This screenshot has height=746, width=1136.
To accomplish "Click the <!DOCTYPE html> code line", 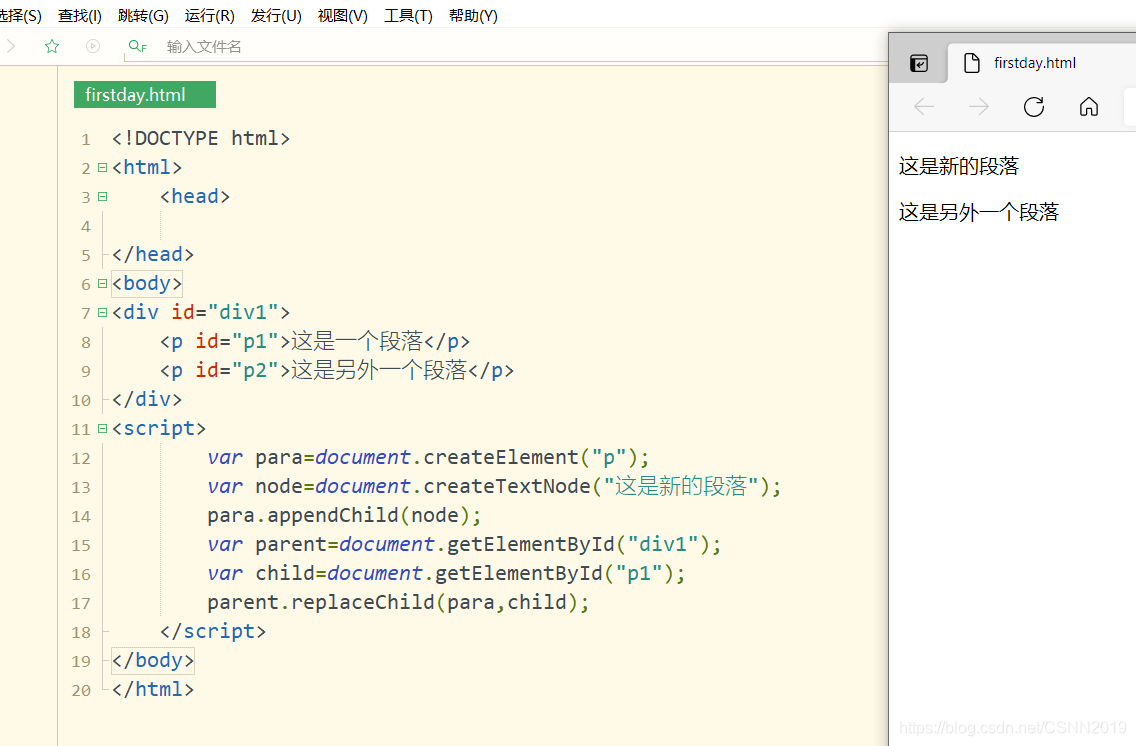I will coord(201,138).
